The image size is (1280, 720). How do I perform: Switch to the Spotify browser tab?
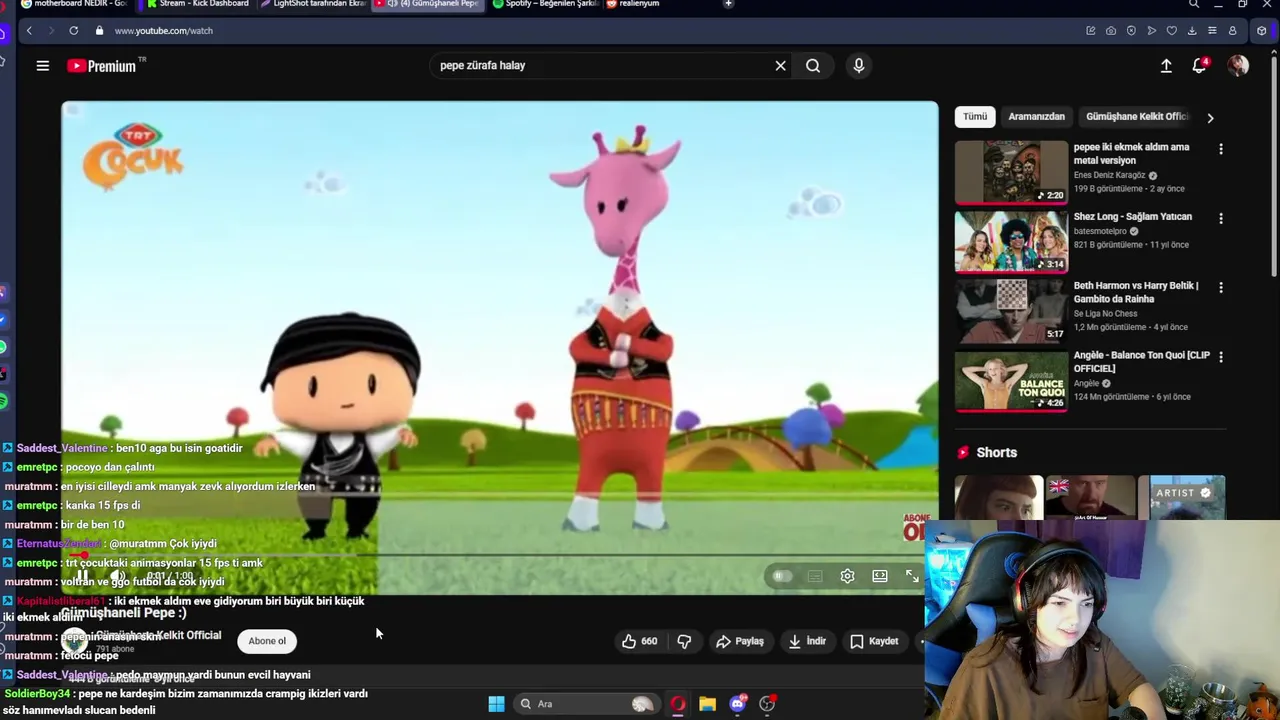pyautogui.click(x=546, y=4)
